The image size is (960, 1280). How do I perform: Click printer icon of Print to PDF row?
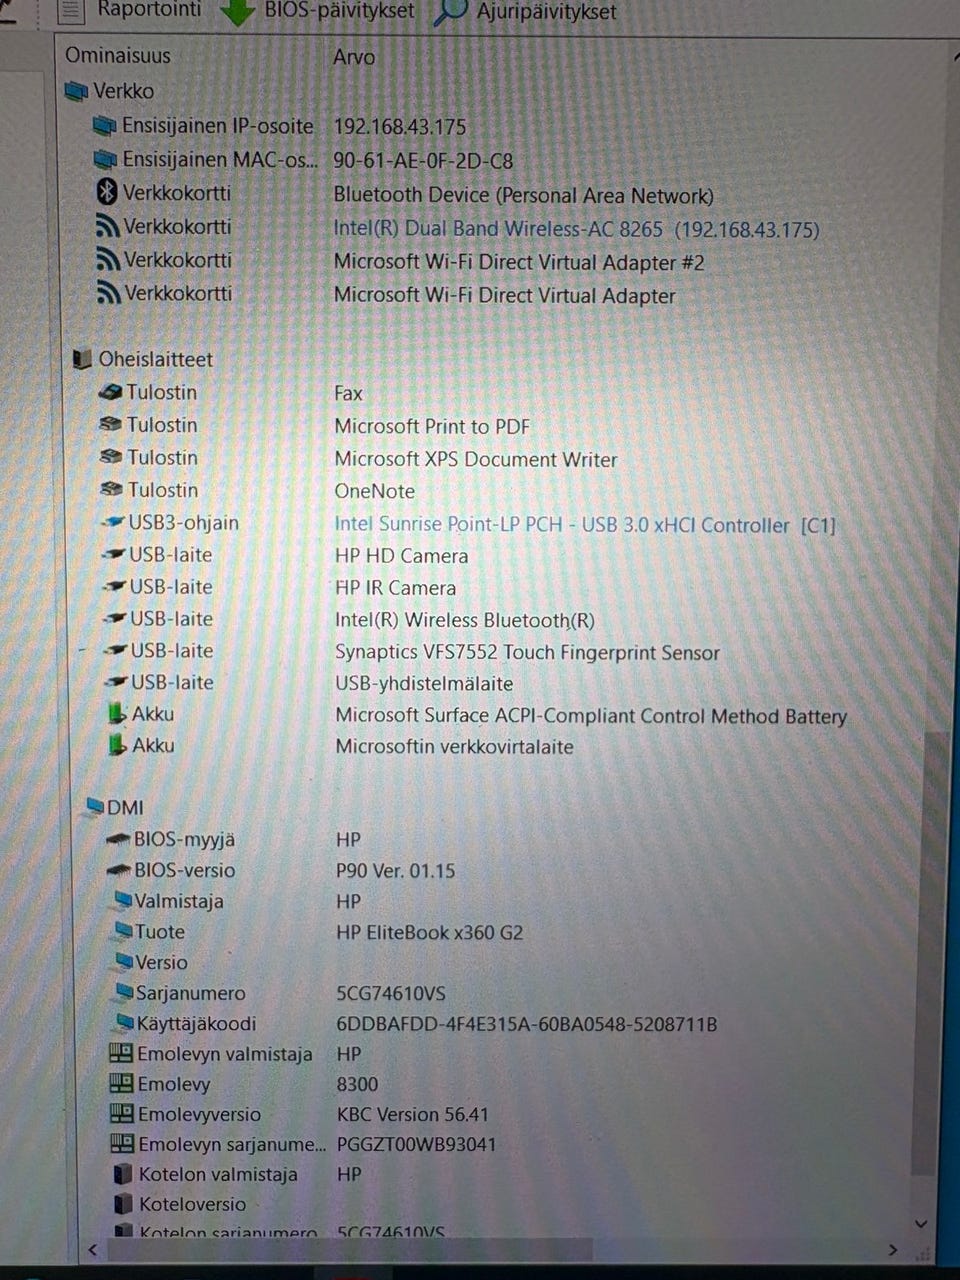coord(111,425)
